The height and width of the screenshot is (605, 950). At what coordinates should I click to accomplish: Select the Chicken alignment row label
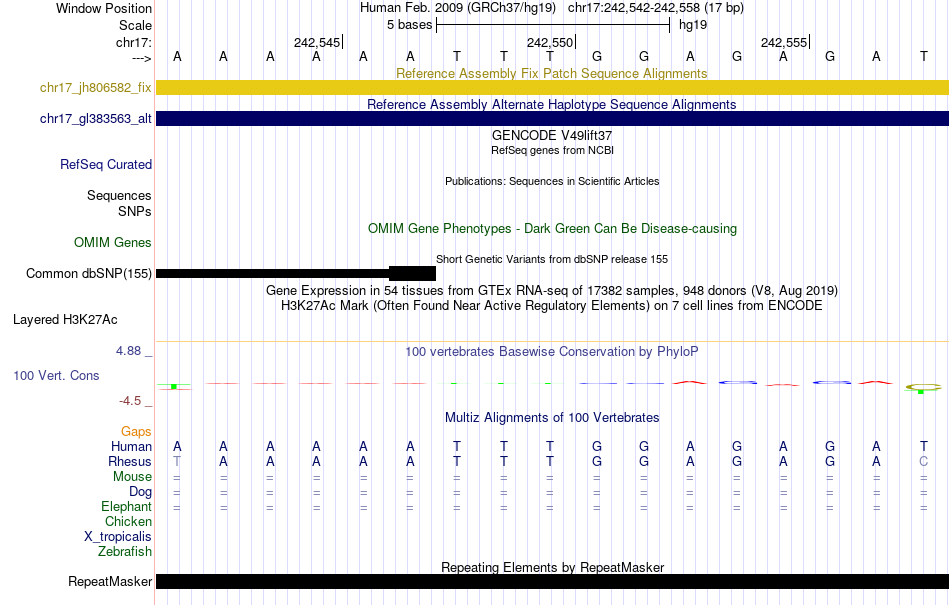point(128,521)
